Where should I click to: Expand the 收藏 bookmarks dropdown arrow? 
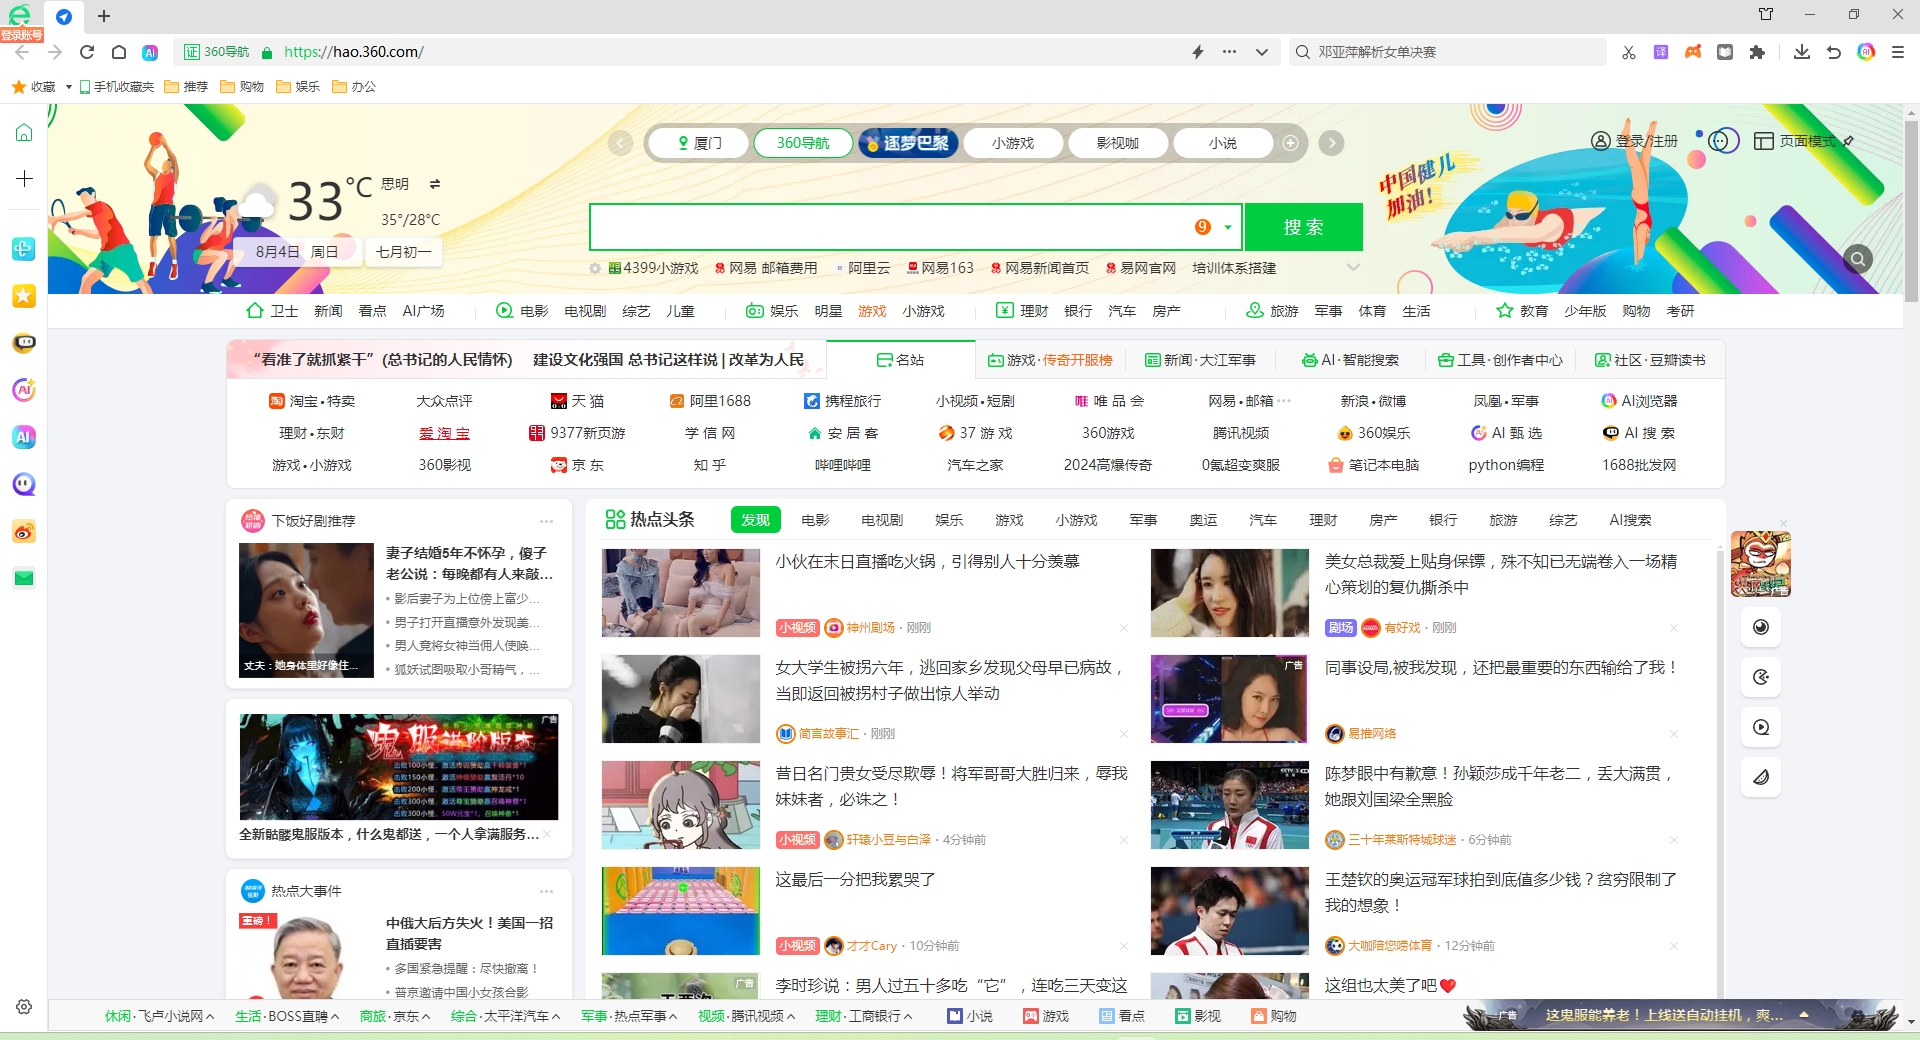(x=68, y=87)
